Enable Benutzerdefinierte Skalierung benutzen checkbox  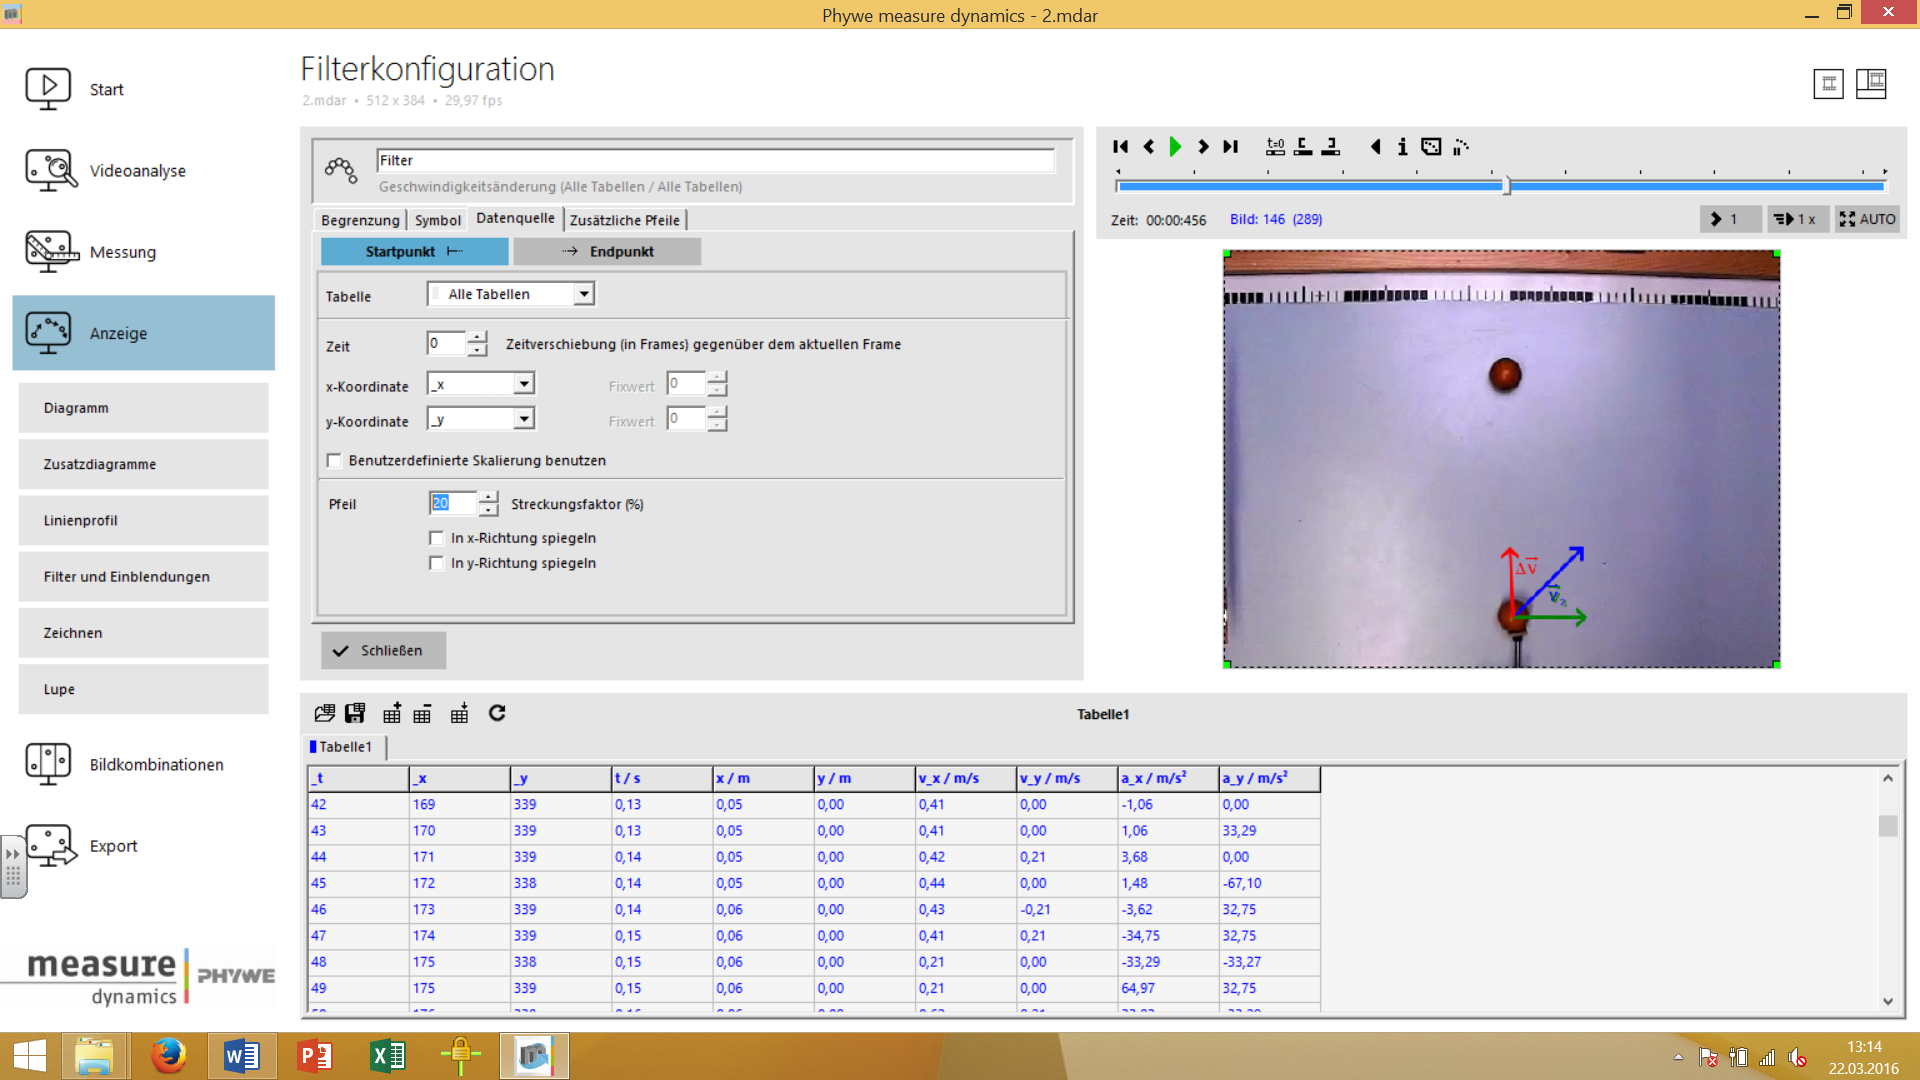[335, 461]
